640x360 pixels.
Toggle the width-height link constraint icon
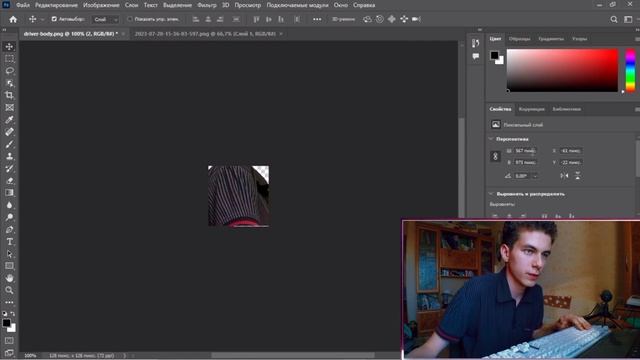(495, 157)
